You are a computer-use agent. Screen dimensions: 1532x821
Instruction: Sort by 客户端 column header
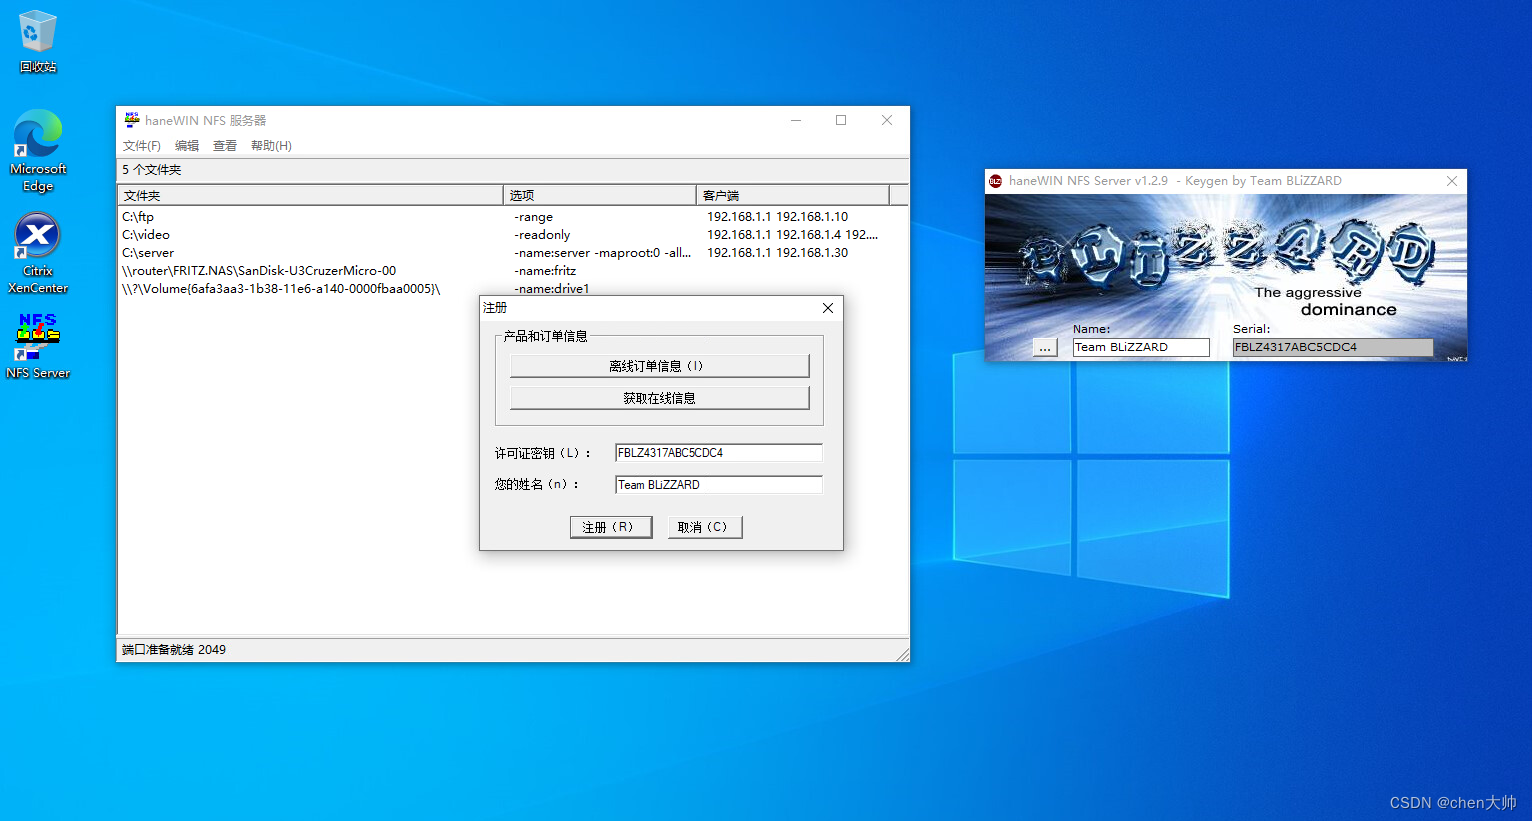pyautogui.click(x=792, y=195)
